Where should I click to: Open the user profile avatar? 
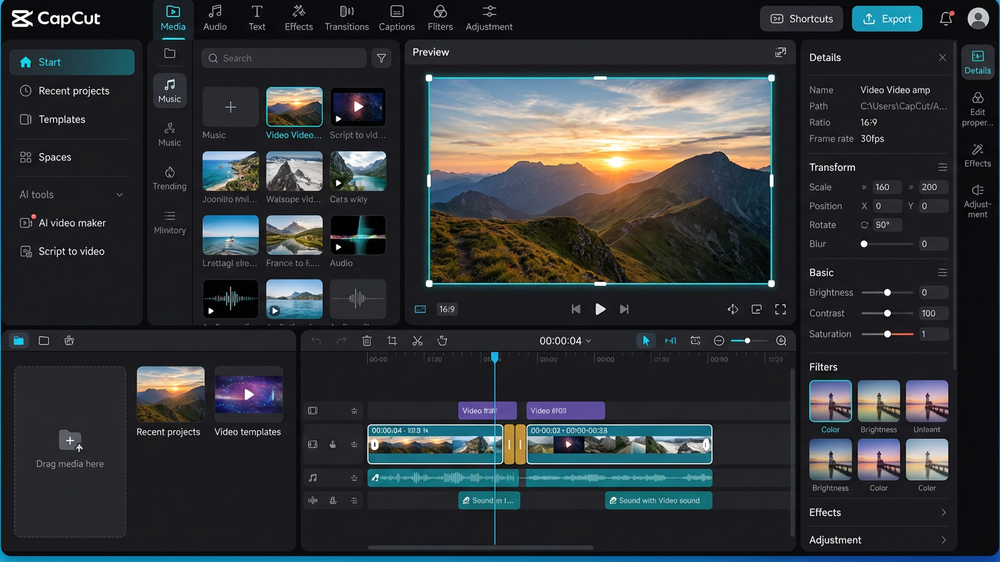tap(978, 18)
